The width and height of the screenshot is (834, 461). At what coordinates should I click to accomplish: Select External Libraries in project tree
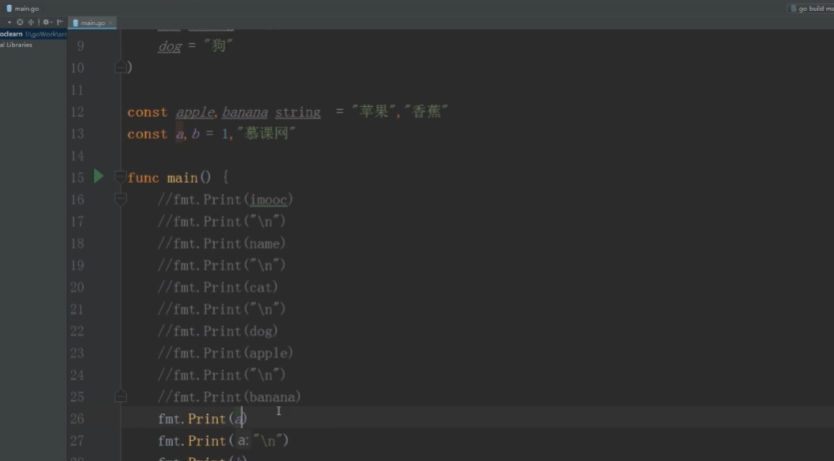click(16, 45)
